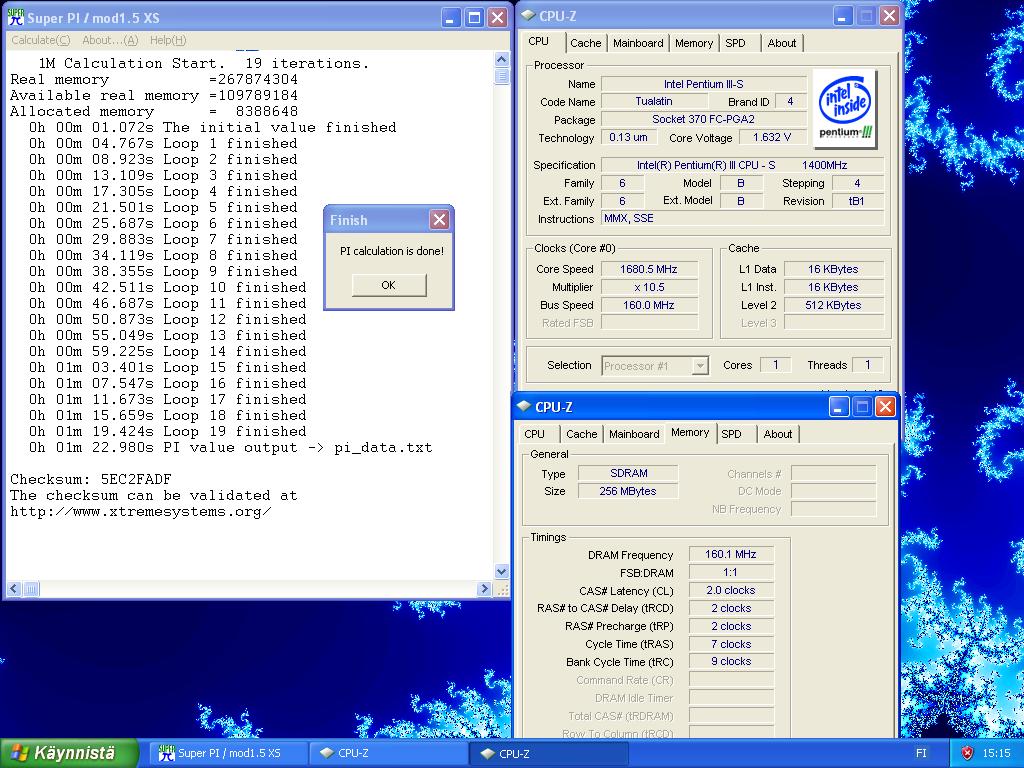Select Memory tab in lower CPU-Z
Viewport: 1024px width, 768px height.
tap(690, 432)
